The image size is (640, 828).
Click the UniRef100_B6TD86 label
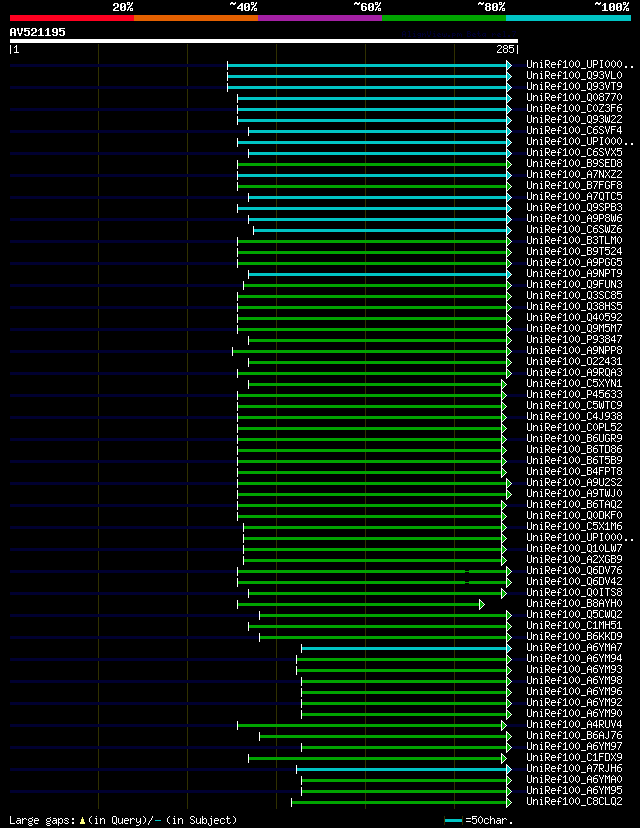[x=574, y=449]
